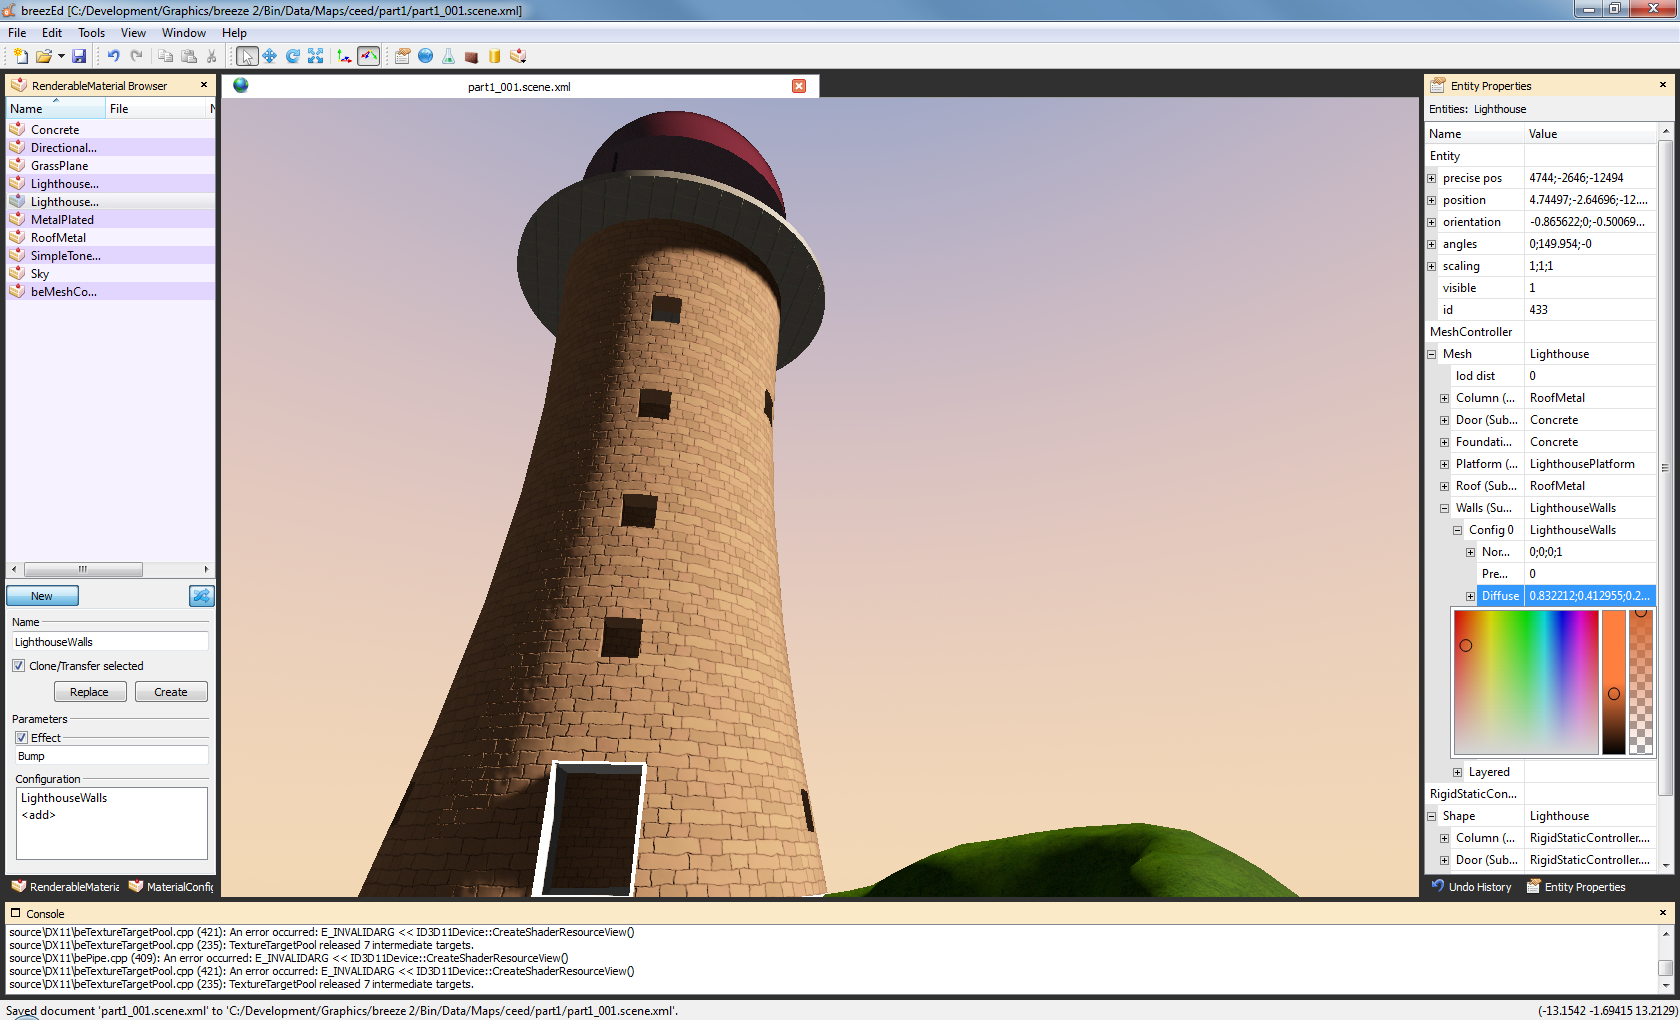Click the shuffle icon button beside New
Viewport: 1680px width, 1020px height.
pyautogui.click(x=201, y=596)
